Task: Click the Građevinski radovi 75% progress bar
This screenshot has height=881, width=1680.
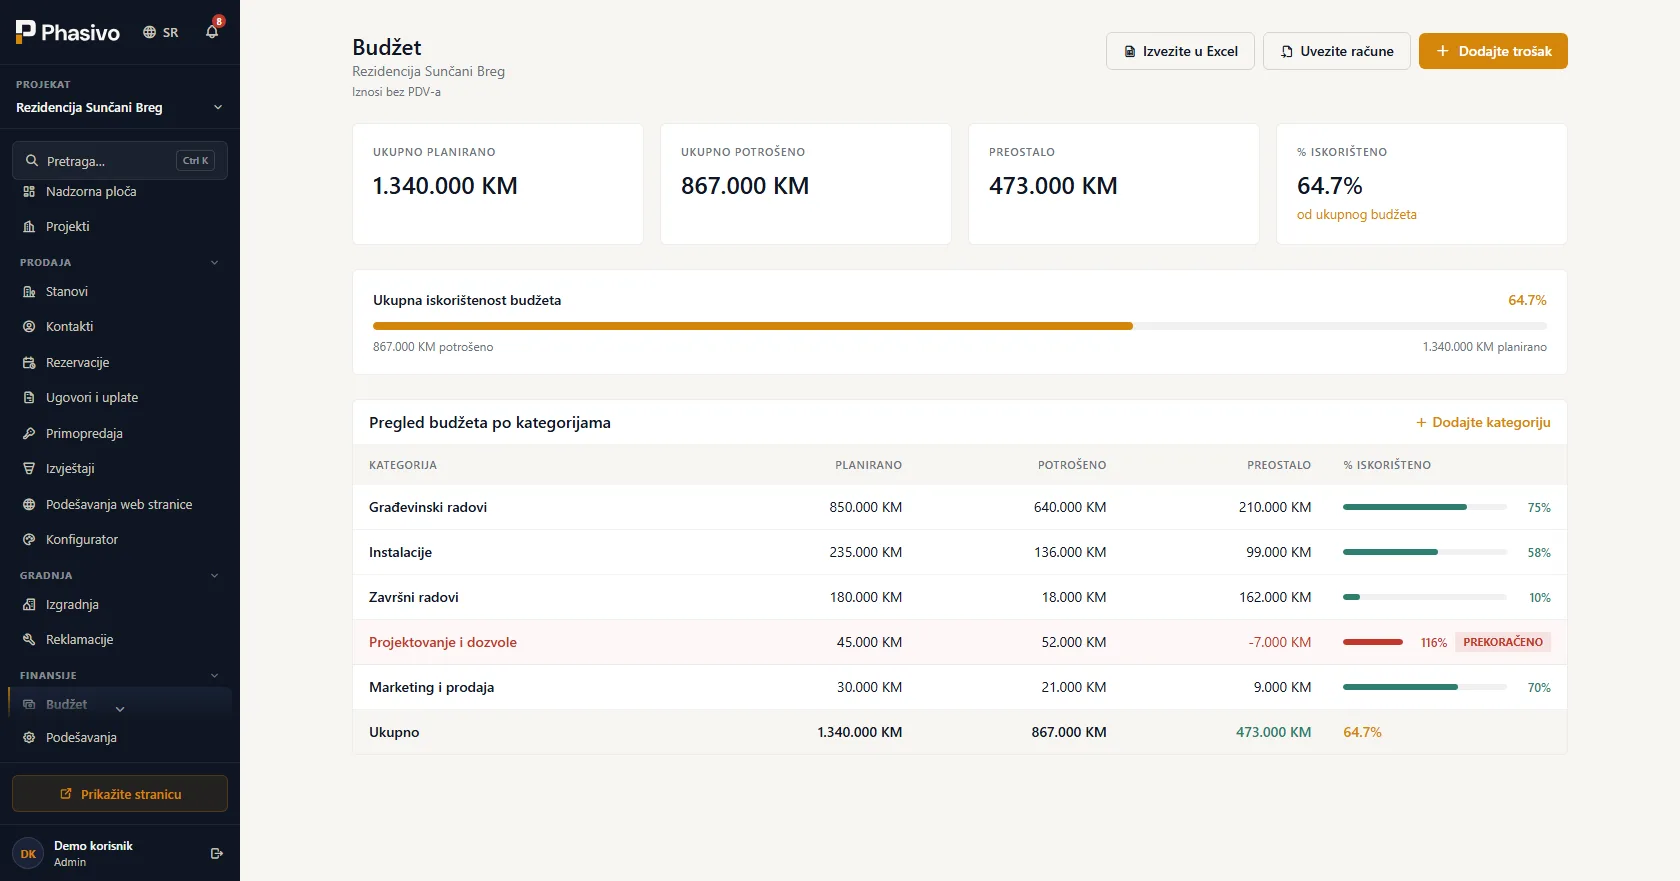Action: pos(1425,507)
